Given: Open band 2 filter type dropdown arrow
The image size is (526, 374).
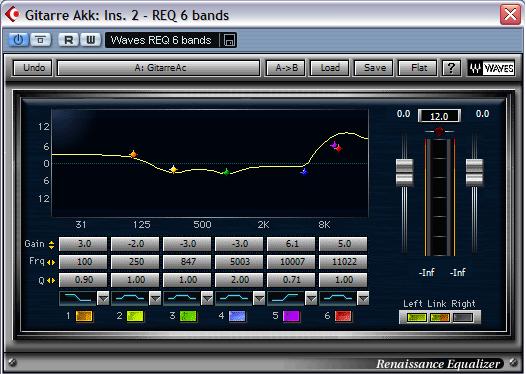Looking at the screenshot, I should coord(155,298).
